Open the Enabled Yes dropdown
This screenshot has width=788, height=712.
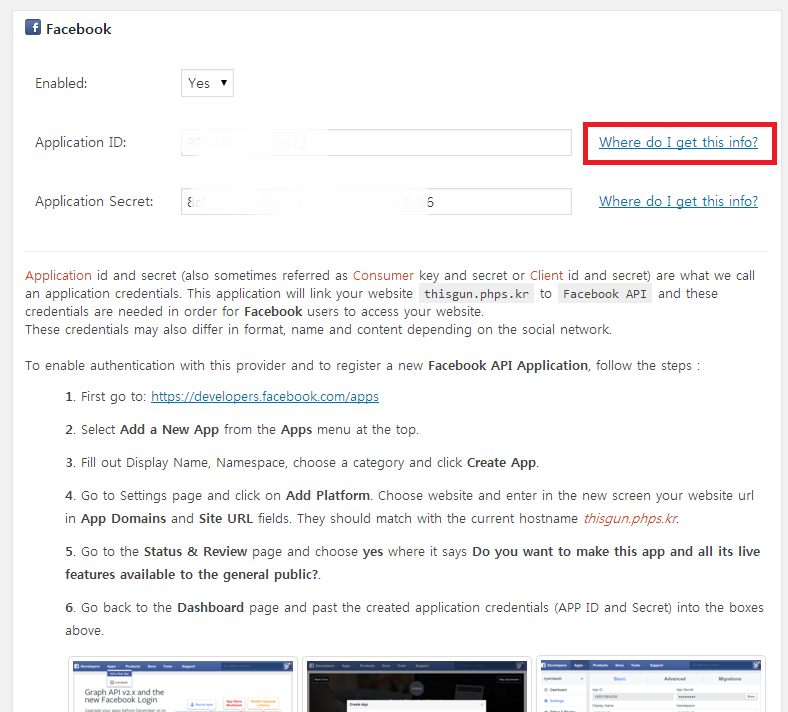tap(208, 83)
